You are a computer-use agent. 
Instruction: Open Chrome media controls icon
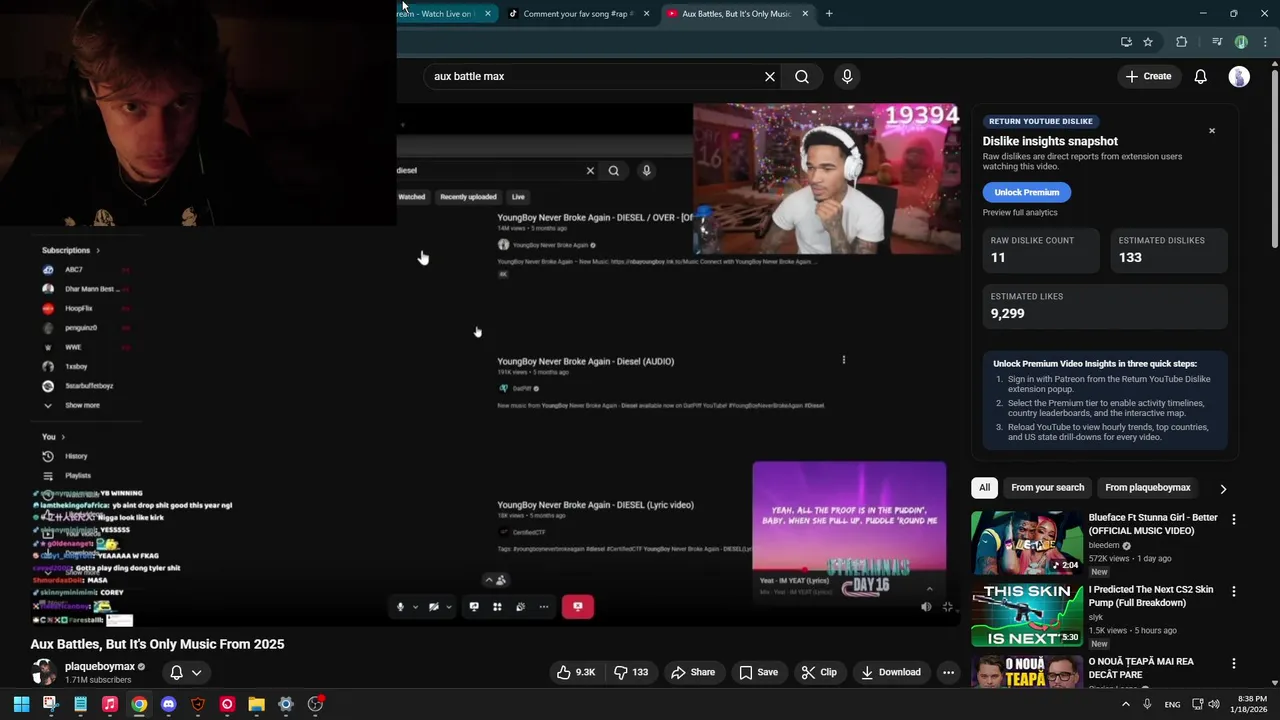(x=1217, y=42)
